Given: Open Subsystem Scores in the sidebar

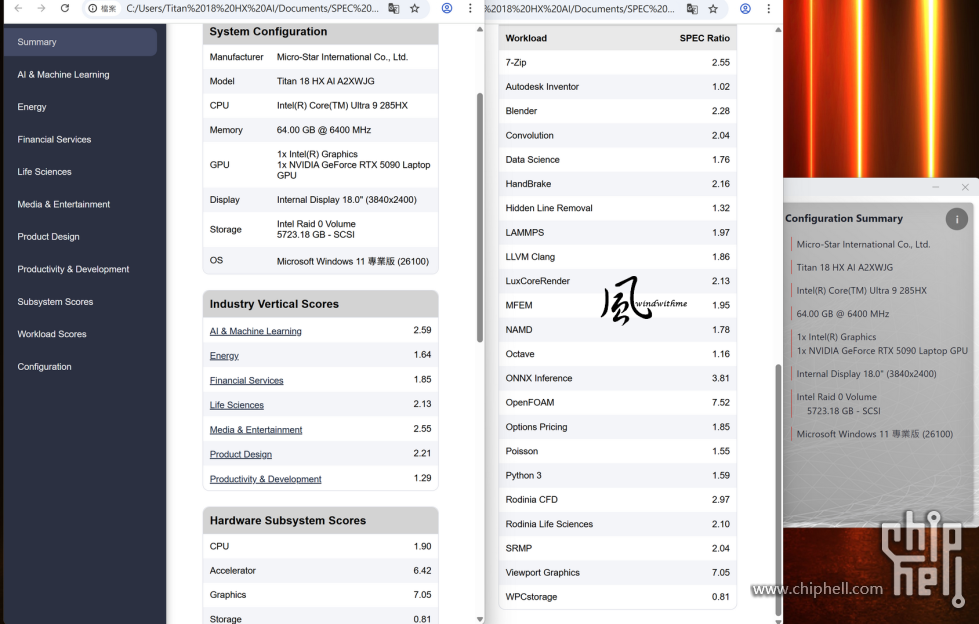Looking at the screenshot, I should 55,302.
